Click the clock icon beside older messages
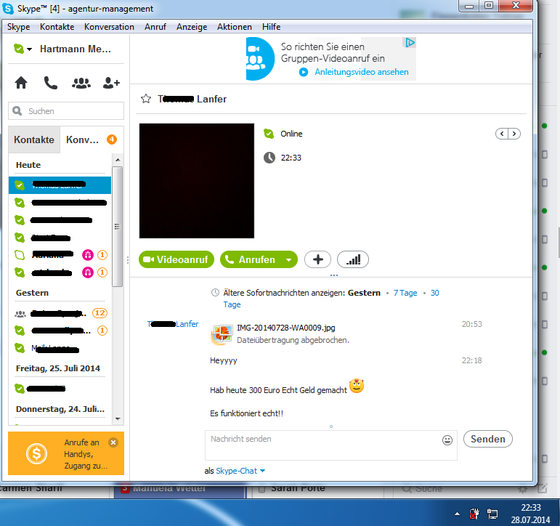560x526 pixels. pos(215,293)
